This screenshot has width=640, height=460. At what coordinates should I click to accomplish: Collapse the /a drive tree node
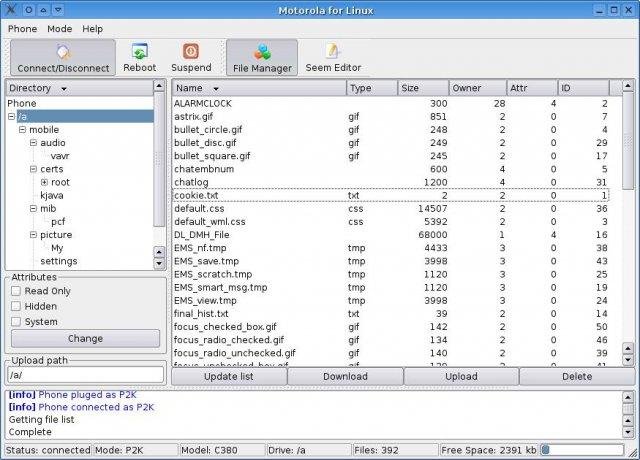click(11, 117)
